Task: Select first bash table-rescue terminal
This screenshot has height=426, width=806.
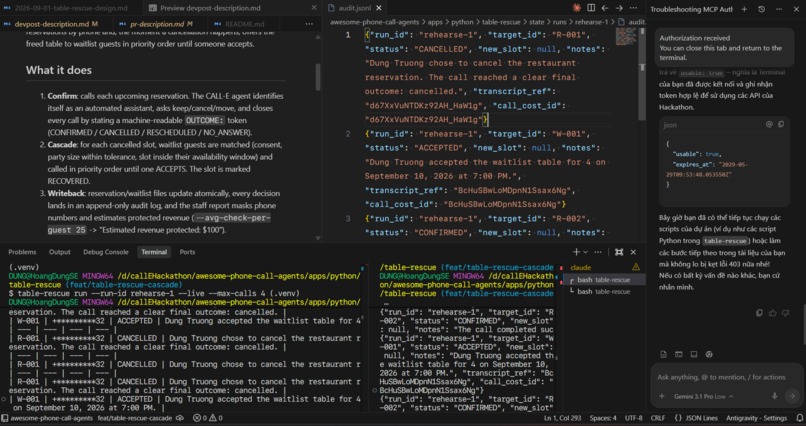Action: click(x=603, y=280)
